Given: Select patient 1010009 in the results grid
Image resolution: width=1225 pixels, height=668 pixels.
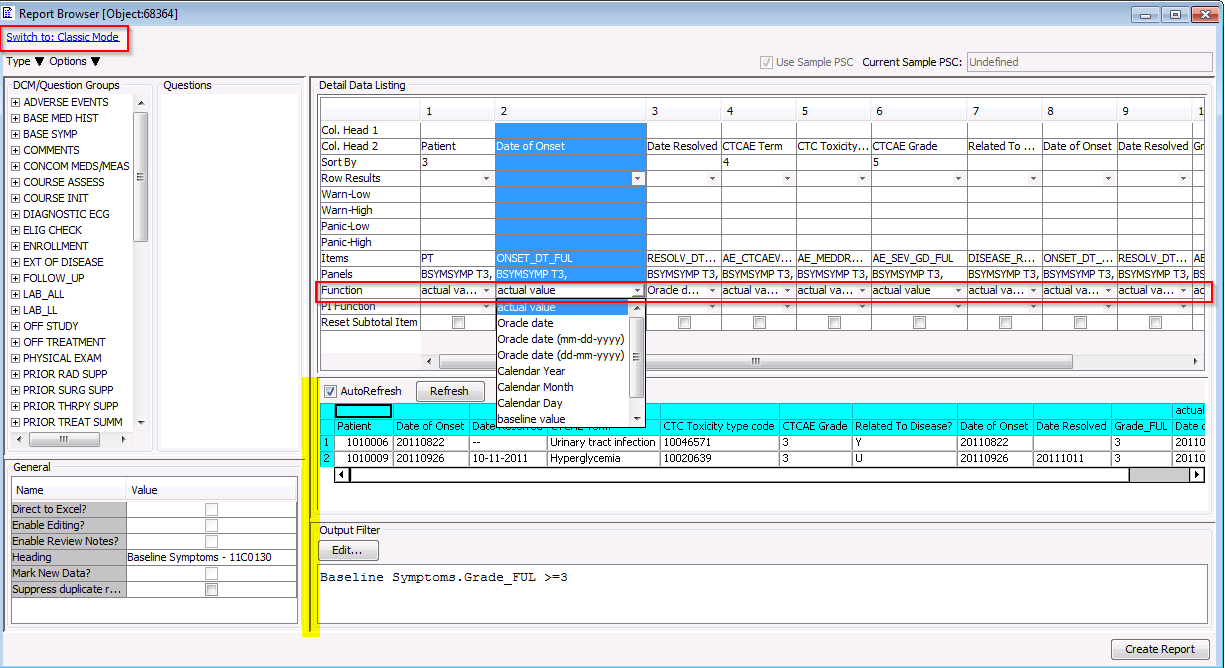Looking at the screenshot, I should tap(365, 458).
